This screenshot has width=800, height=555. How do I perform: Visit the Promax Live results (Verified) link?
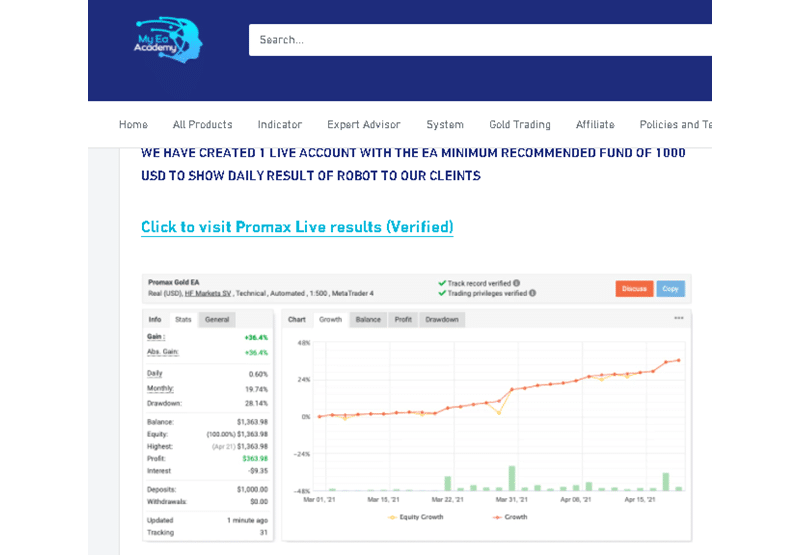click(x=297, y=227)
